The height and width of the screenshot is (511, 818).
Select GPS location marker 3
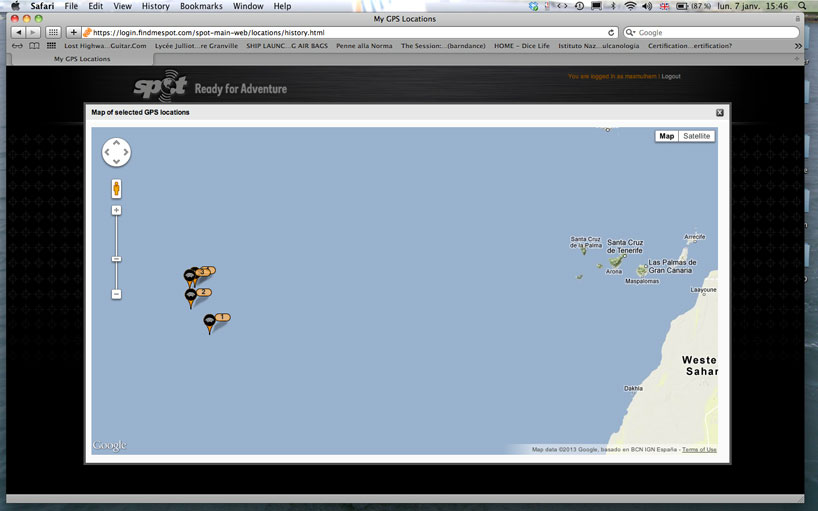click(x=190, y=277)
